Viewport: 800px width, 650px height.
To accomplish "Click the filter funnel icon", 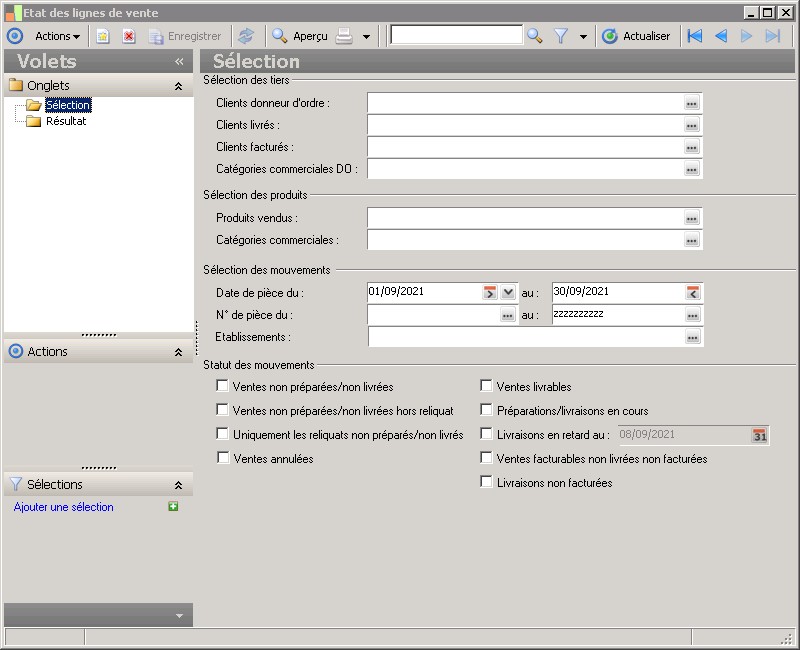I will 561,36.
